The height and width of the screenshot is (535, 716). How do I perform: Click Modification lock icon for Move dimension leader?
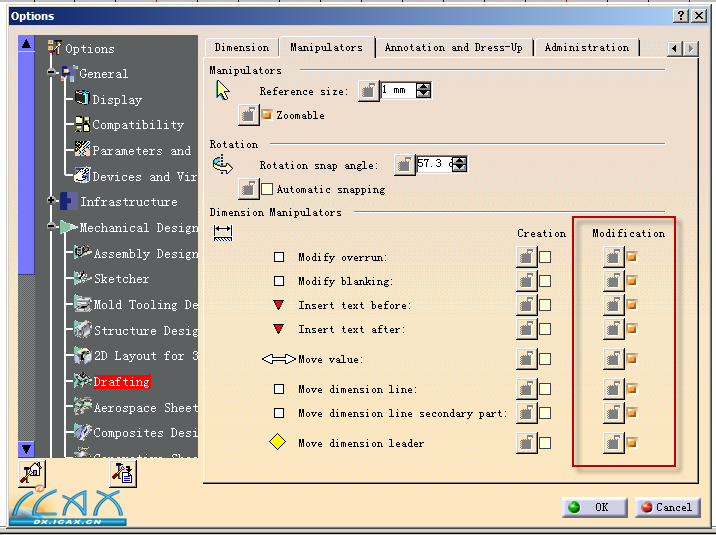pos(613,443)
